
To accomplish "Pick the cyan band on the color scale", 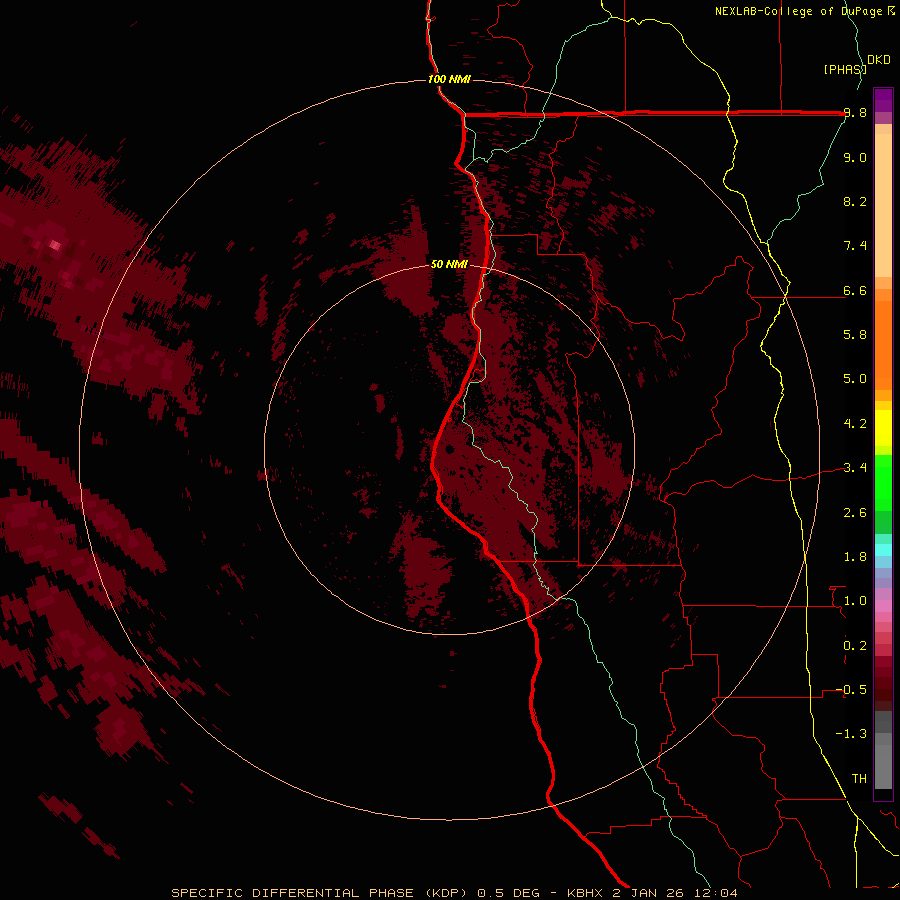I will point(883,550).
